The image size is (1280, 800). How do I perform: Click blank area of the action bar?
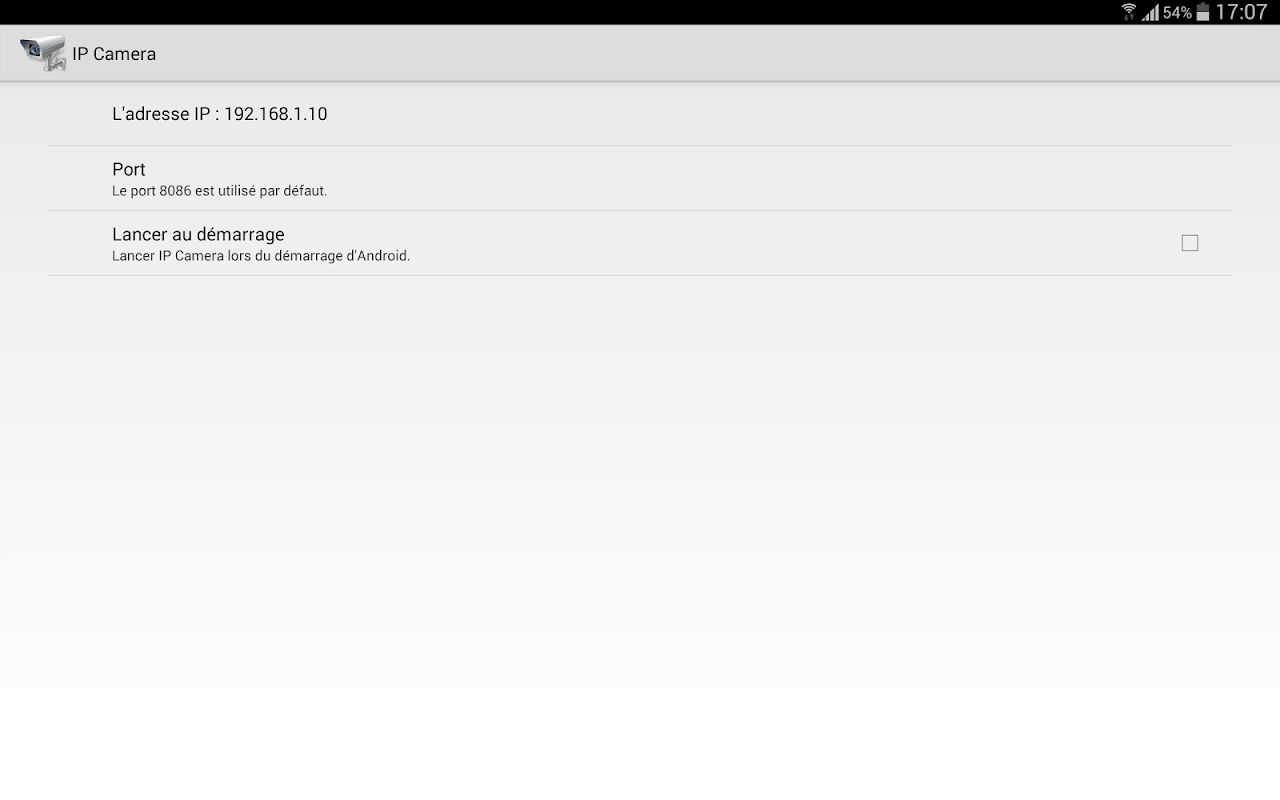coord(700,53)
